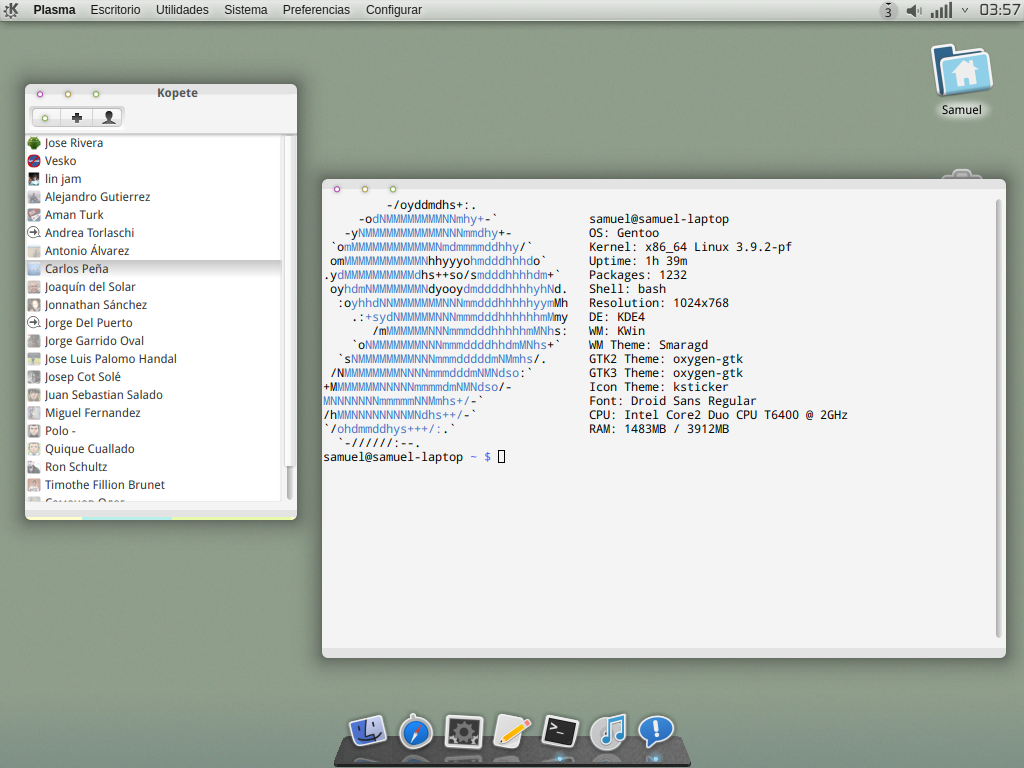Open the Configurar menu
This screenshot has height=768, width=1024.
tap(394, 10)
